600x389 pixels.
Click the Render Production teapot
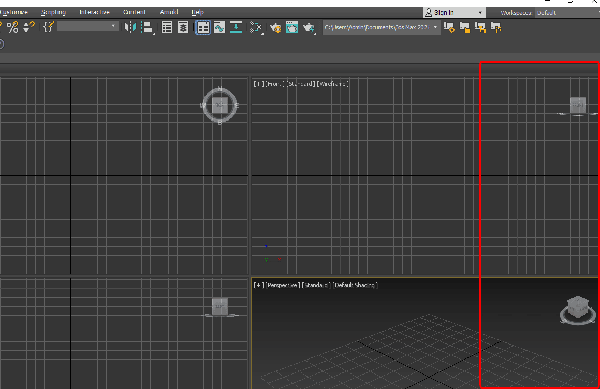click(308, 28)
